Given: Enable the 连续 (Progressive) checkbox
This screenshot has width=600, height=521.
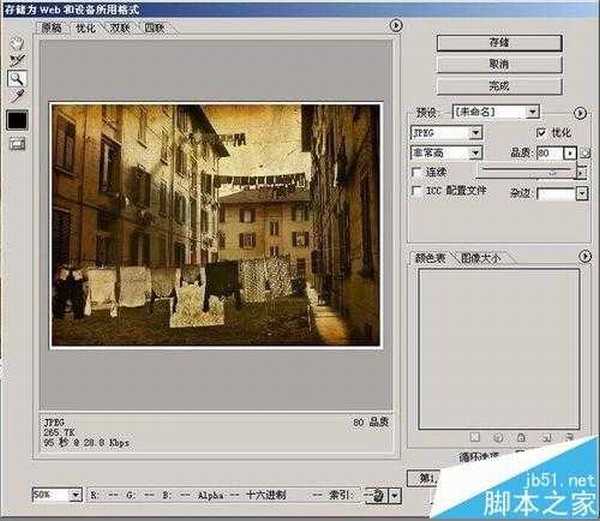Looking at the screenshot, I should tap(416, 172).
